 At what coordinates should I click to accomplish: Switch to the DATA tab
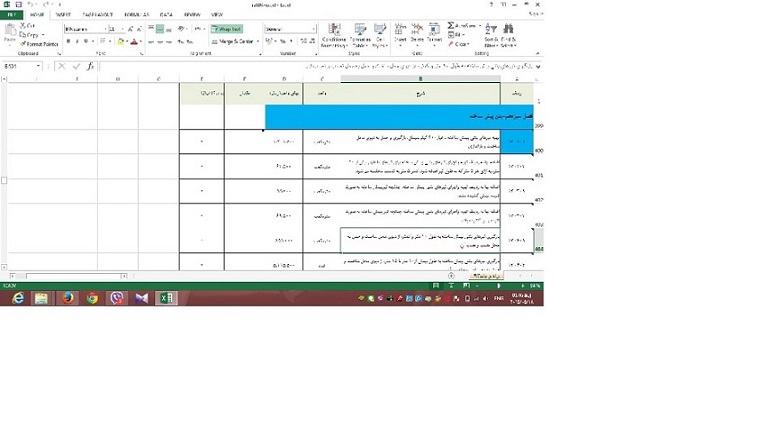166,15
